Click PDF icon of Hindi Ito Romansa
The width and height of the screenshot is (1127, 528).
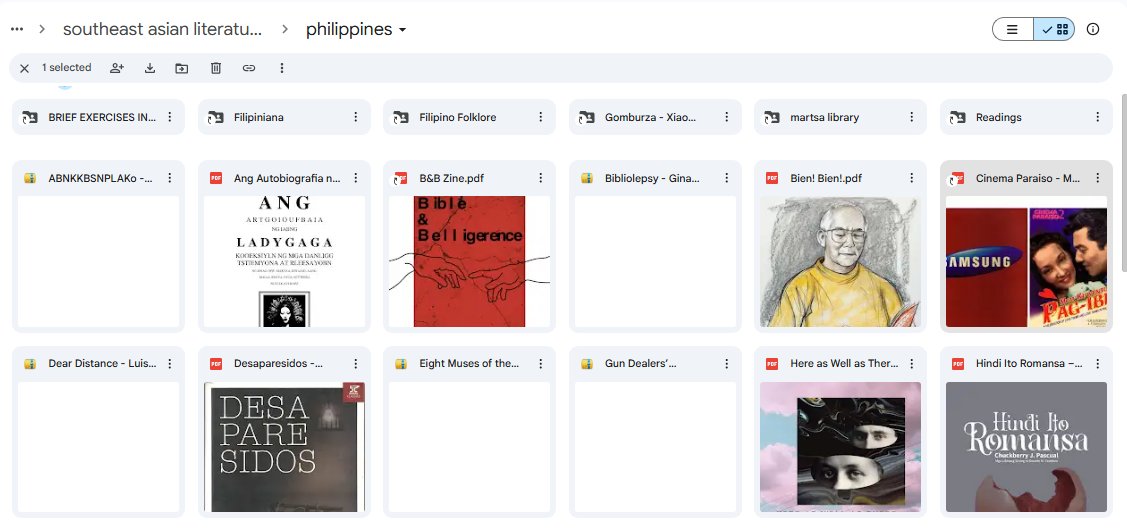tap(958, 363)
